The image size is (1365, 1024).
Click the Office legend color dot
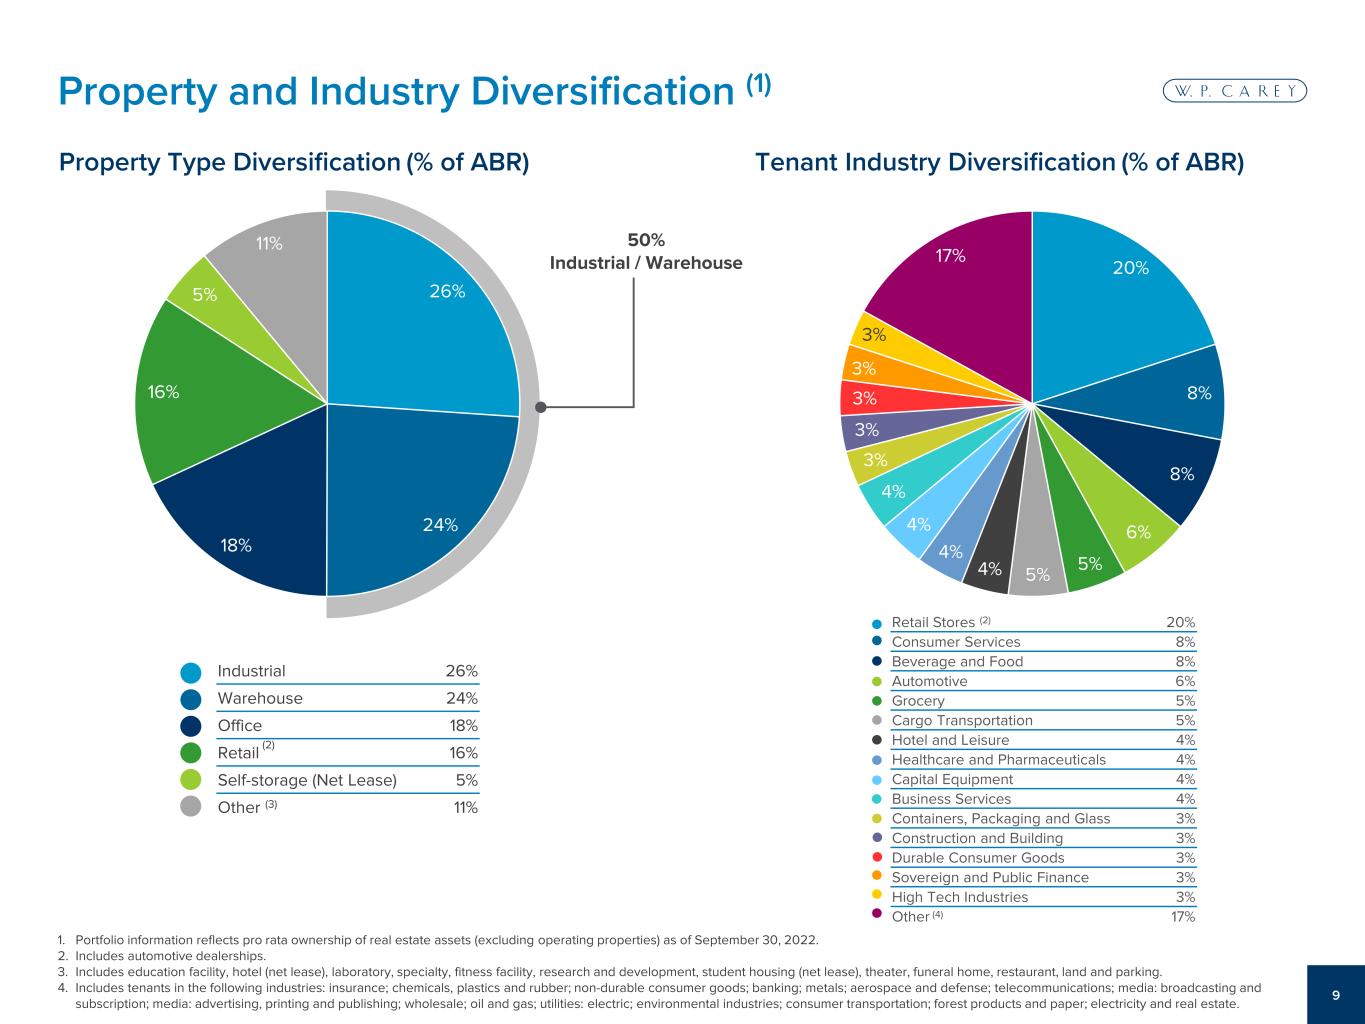[x=192, y=725]
